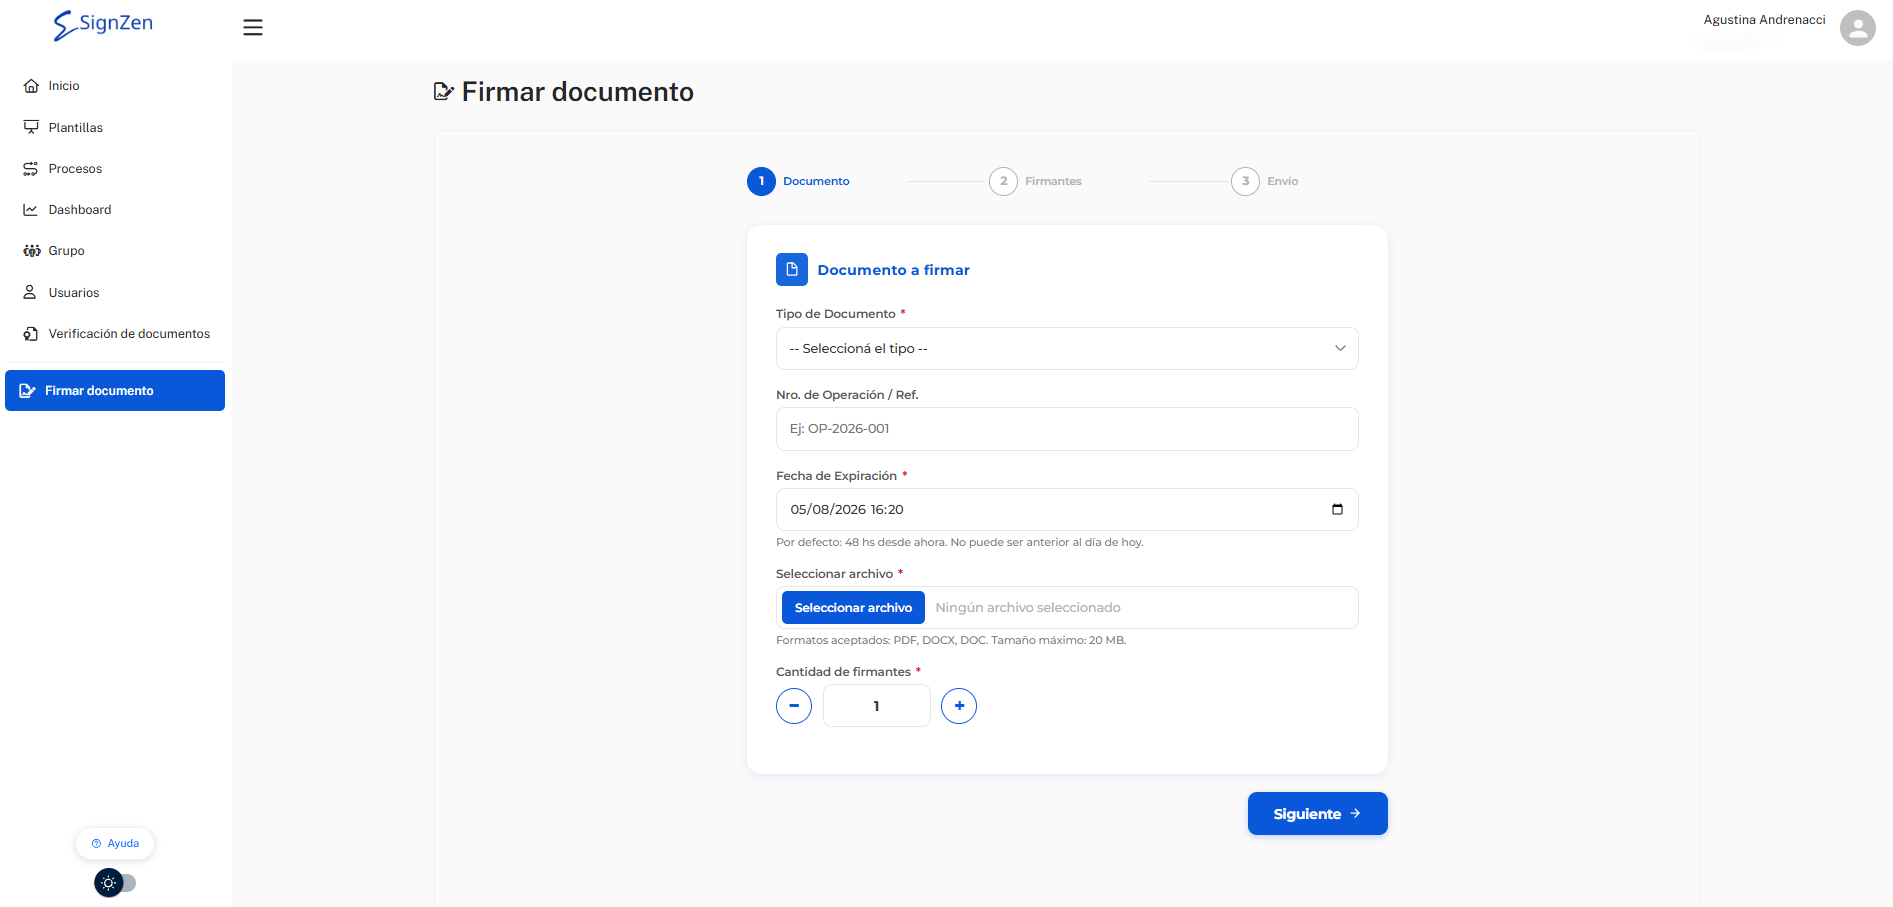Click the Fecha de Expiración date field
1893x907 pixels.
[1067, 510]
